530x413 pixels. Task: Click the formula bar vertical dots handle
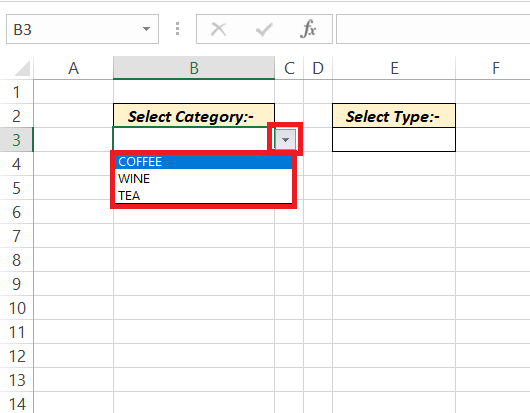[177, 29]
